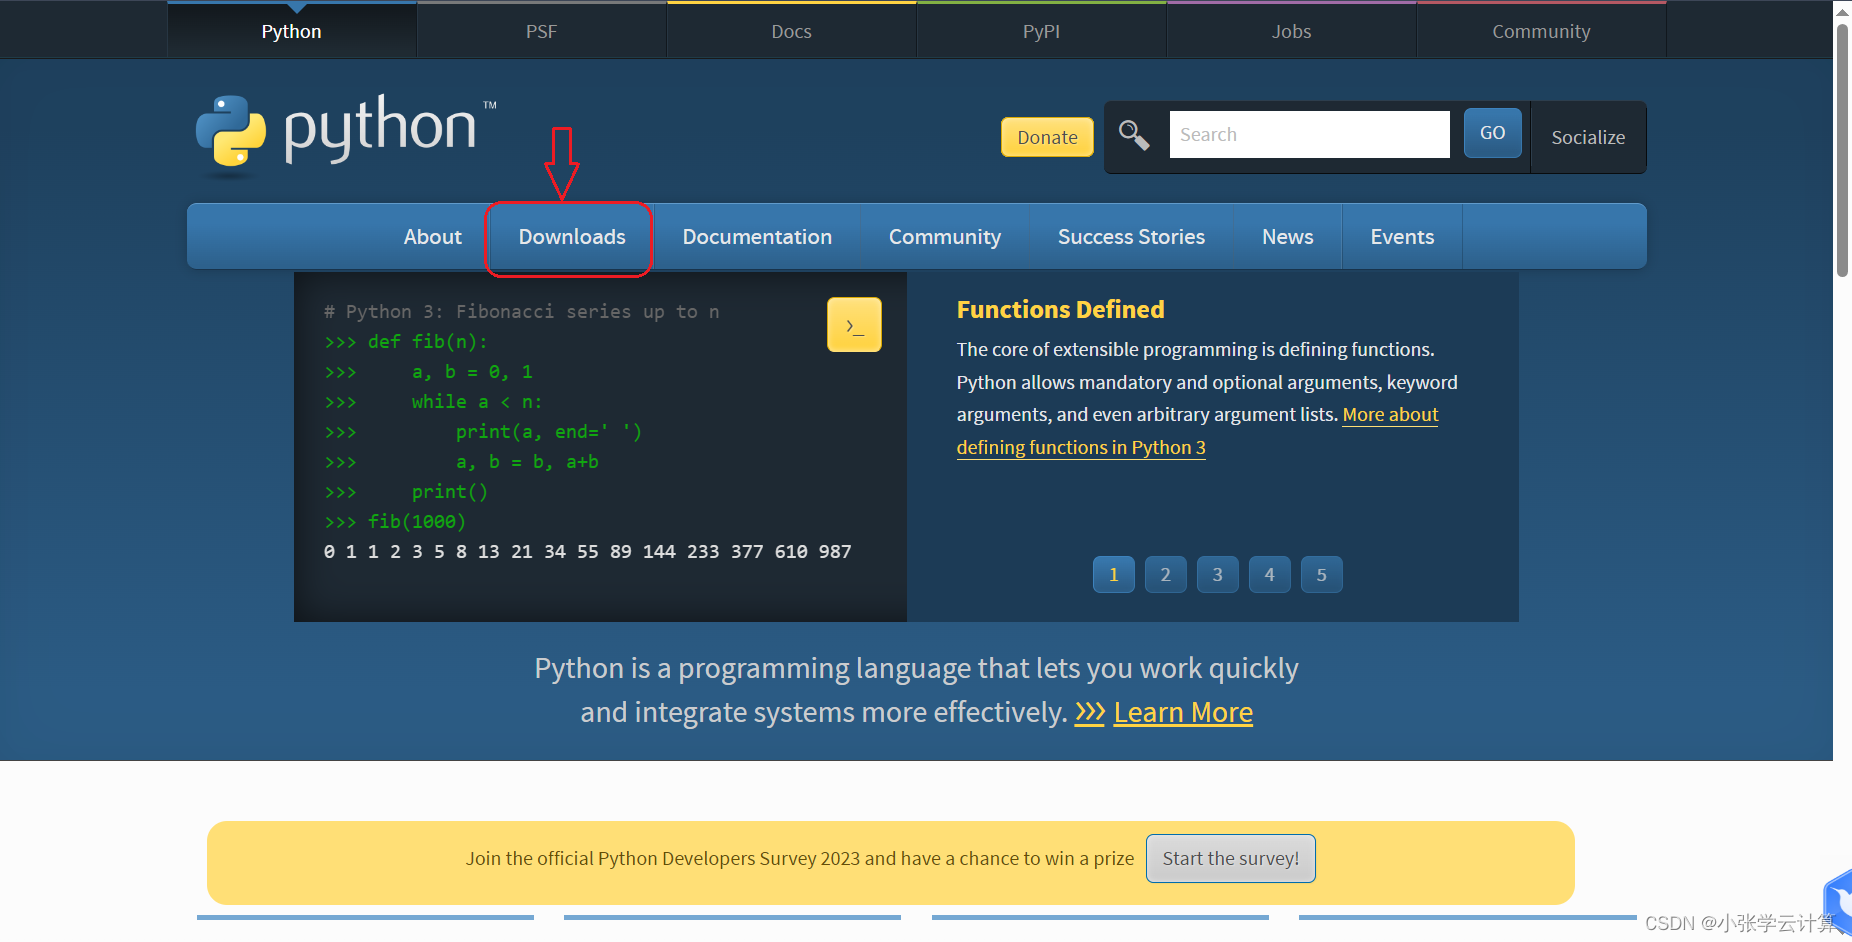The width and height of the screenshot is (1852, 942).
Task: Open the Documentation menu
Action: 757,237
